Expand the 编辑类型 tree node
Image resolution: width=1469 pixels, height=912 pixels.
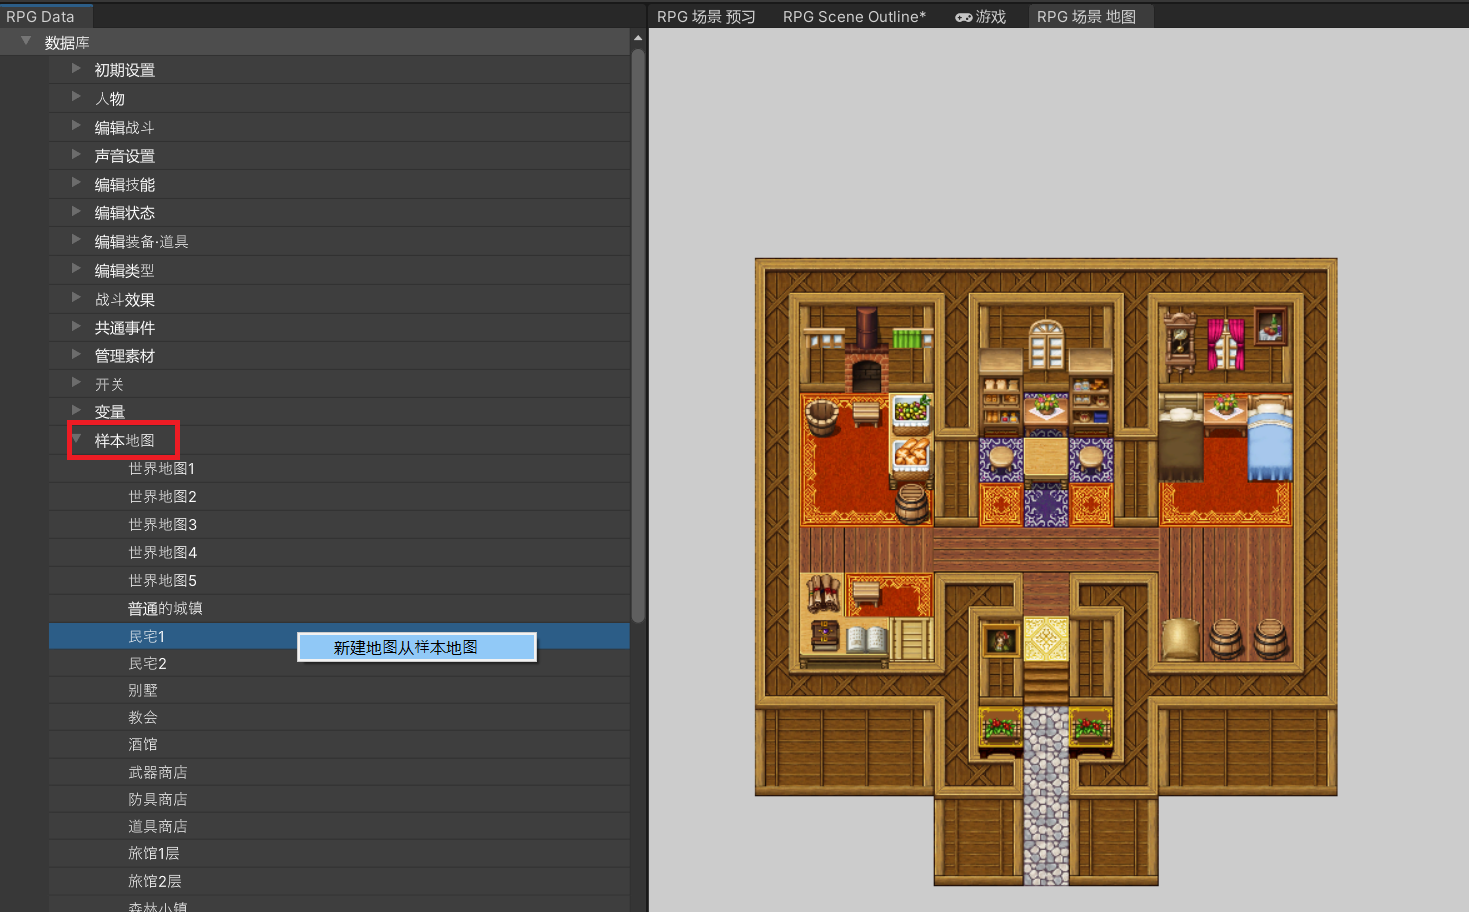coord(76,269)
